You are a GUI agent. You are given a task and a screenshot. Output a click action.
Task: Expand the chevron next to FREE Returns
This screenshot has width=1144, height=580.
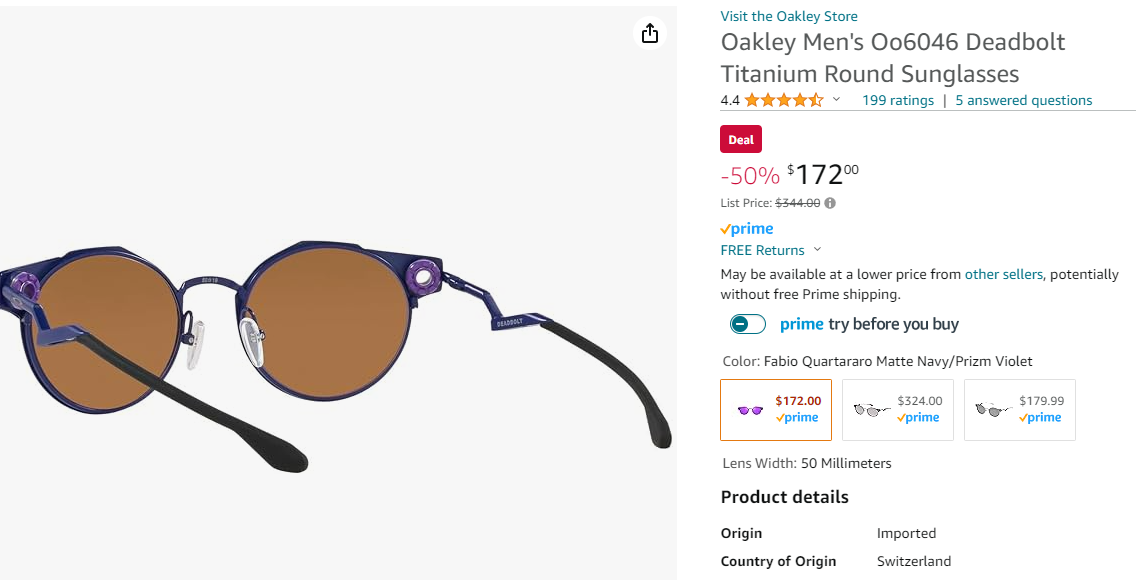point(817,250)
